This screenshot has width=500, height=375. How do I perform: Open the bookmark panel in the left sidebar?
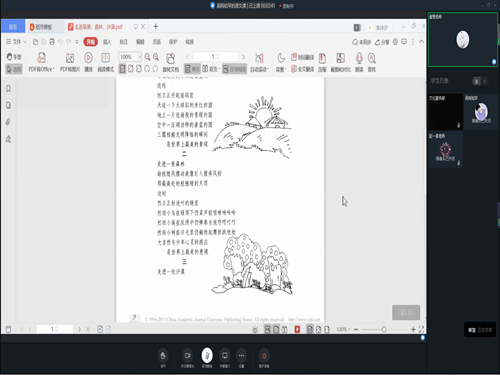click(x=8, y=89)
